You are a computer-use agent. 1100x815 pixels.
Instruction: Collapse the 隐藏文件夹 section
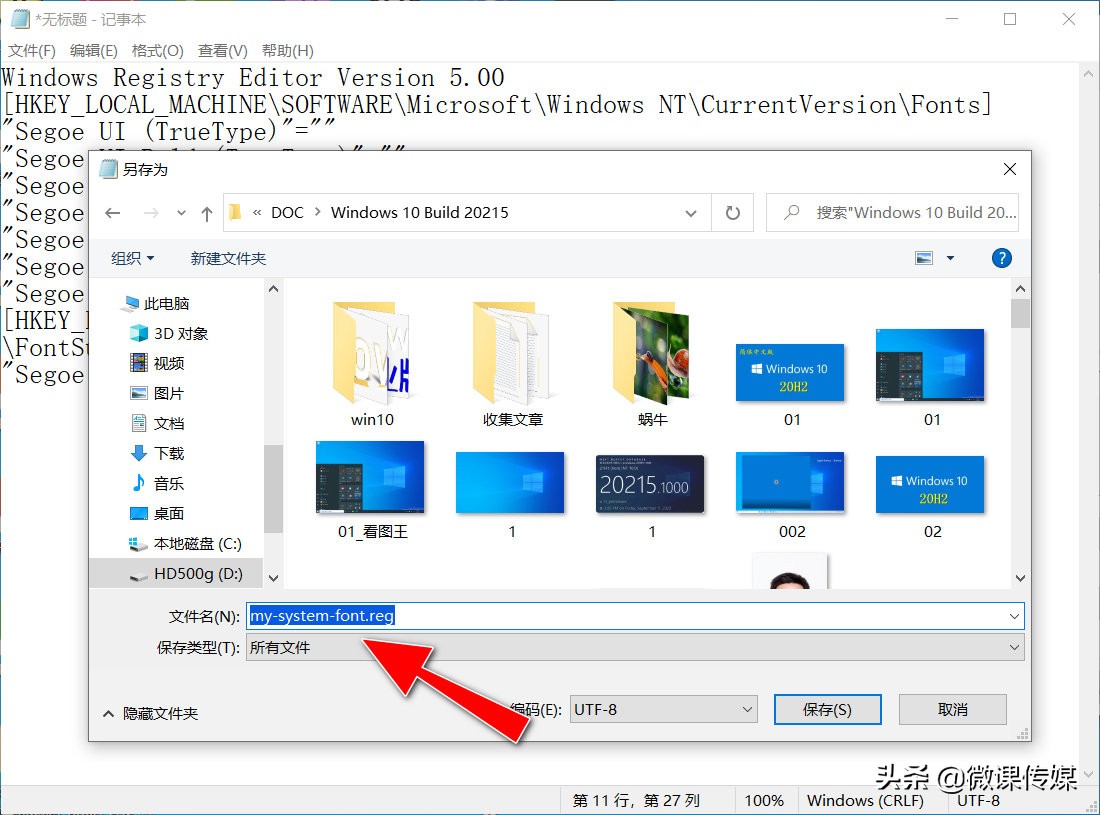(150, 713)
